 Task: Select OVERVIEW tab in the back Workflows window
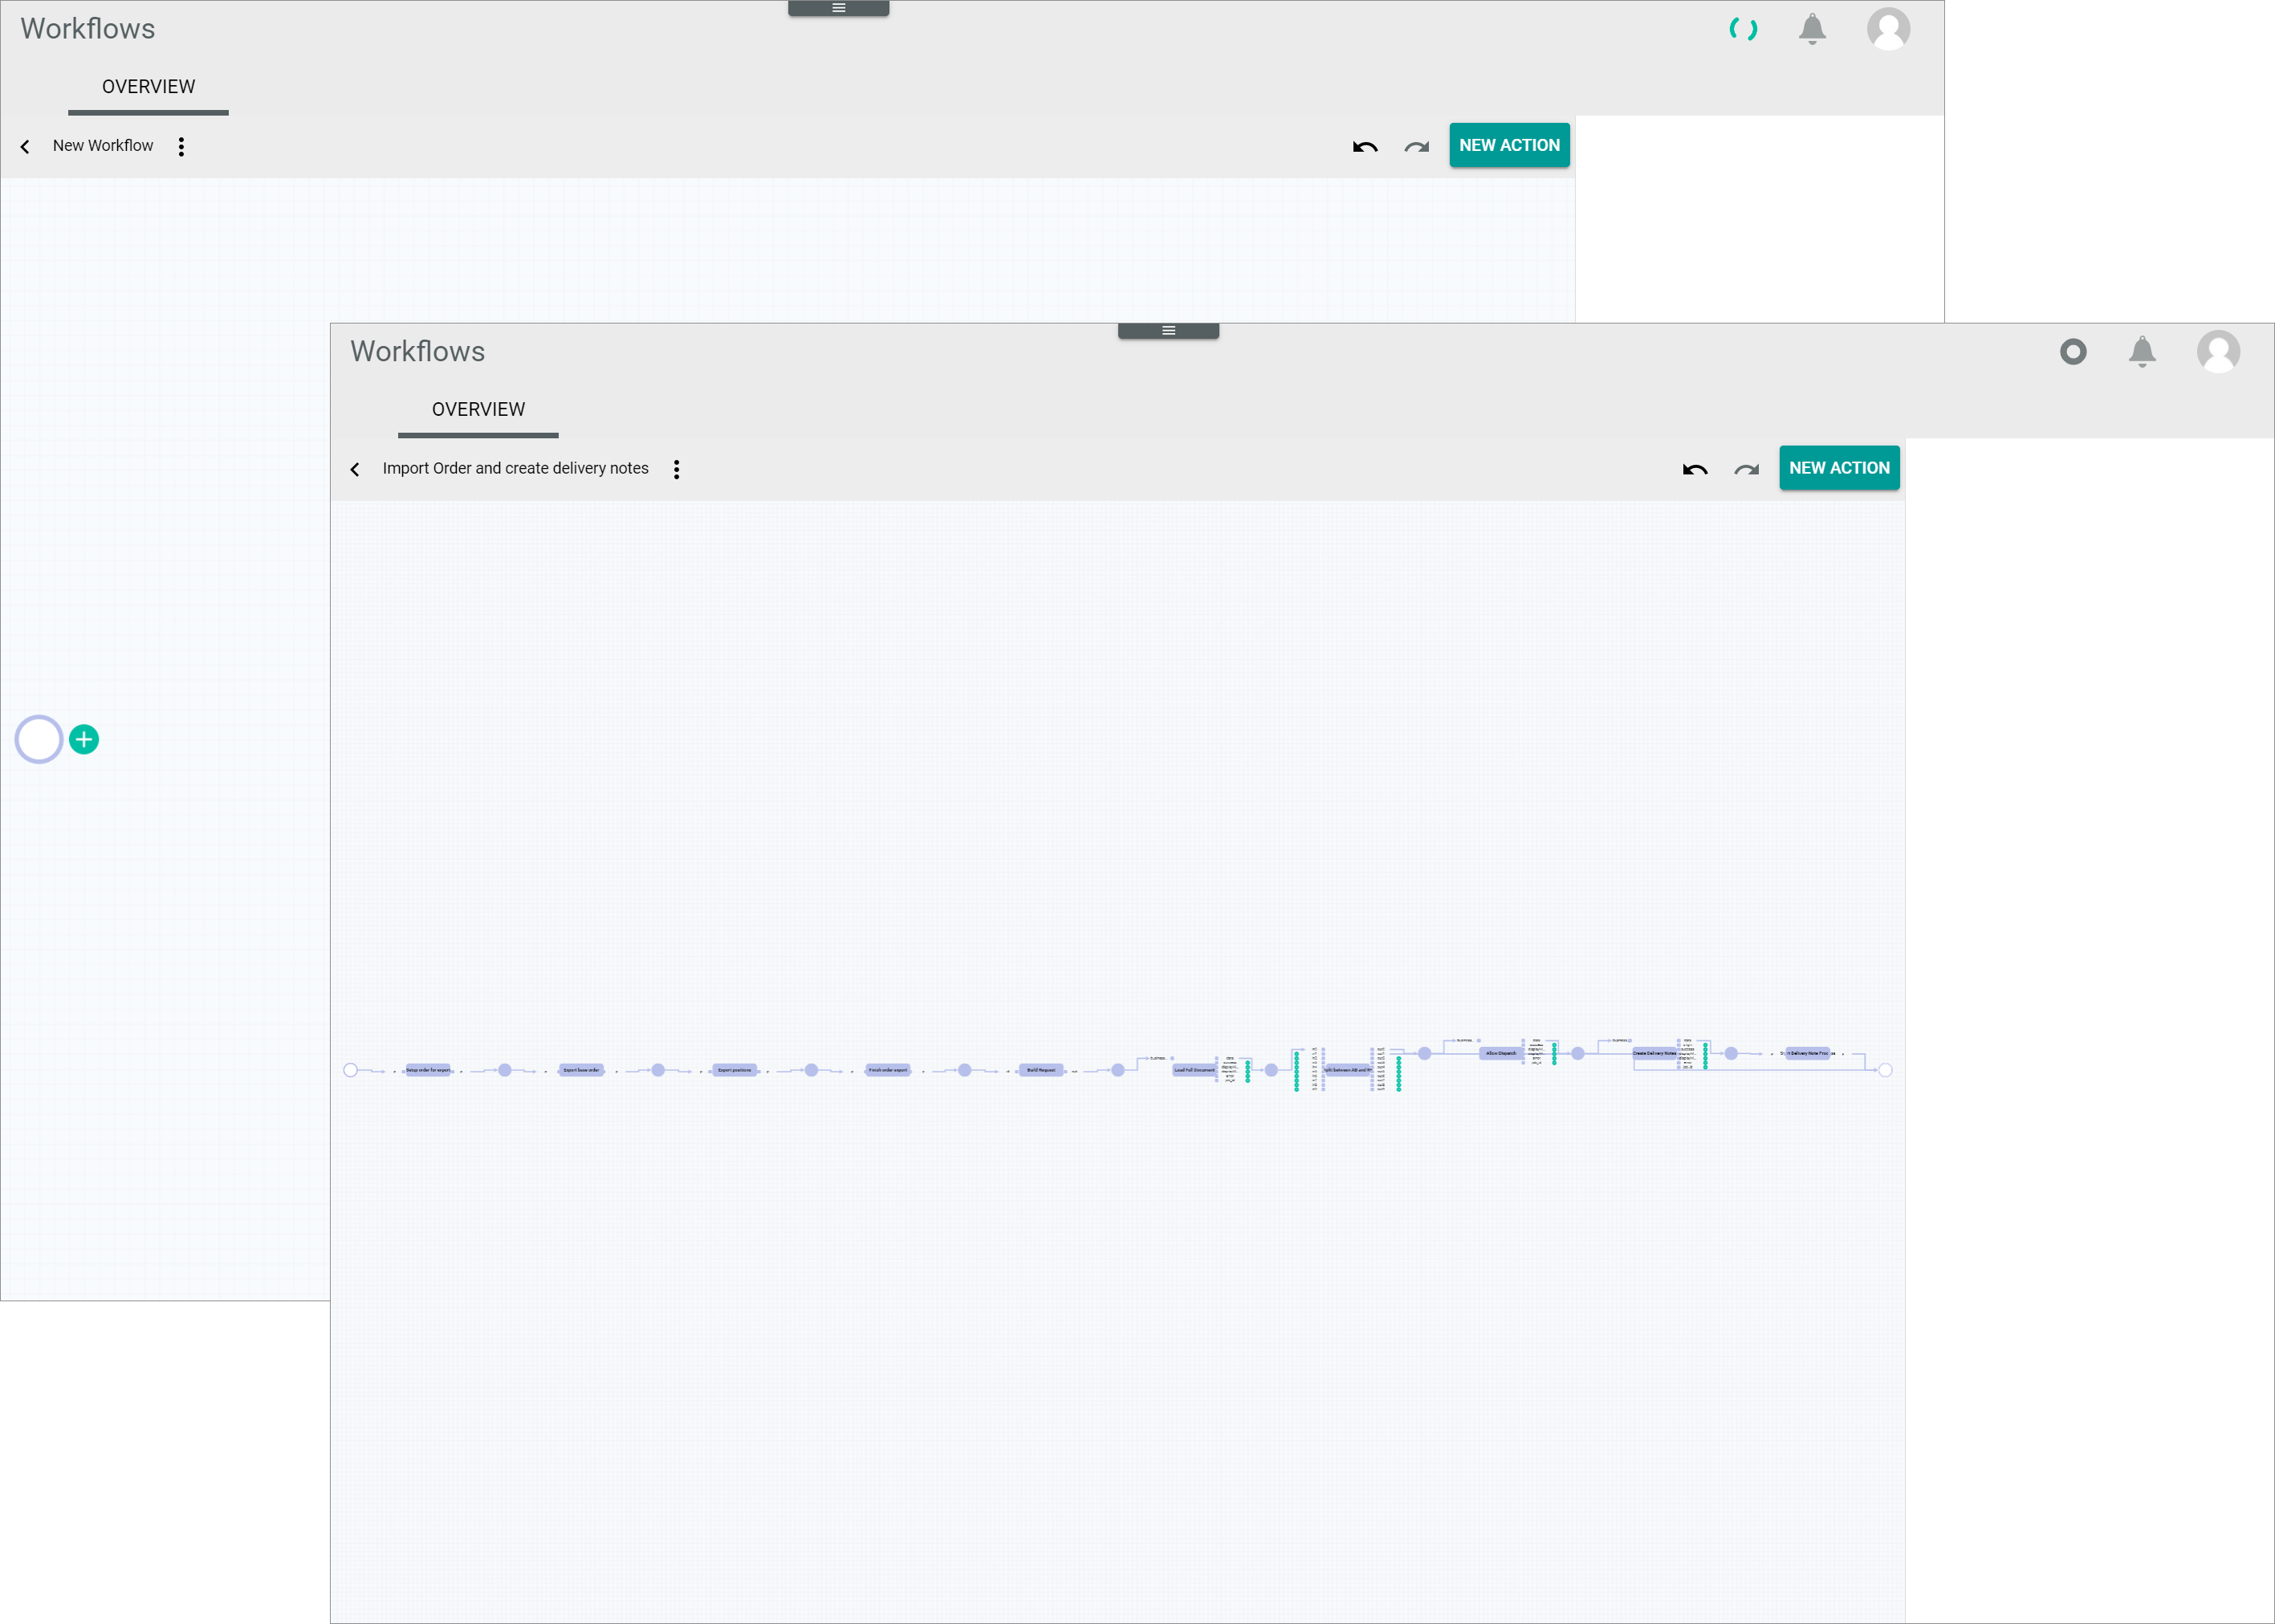pyautogui.click(x=149, y=87)
